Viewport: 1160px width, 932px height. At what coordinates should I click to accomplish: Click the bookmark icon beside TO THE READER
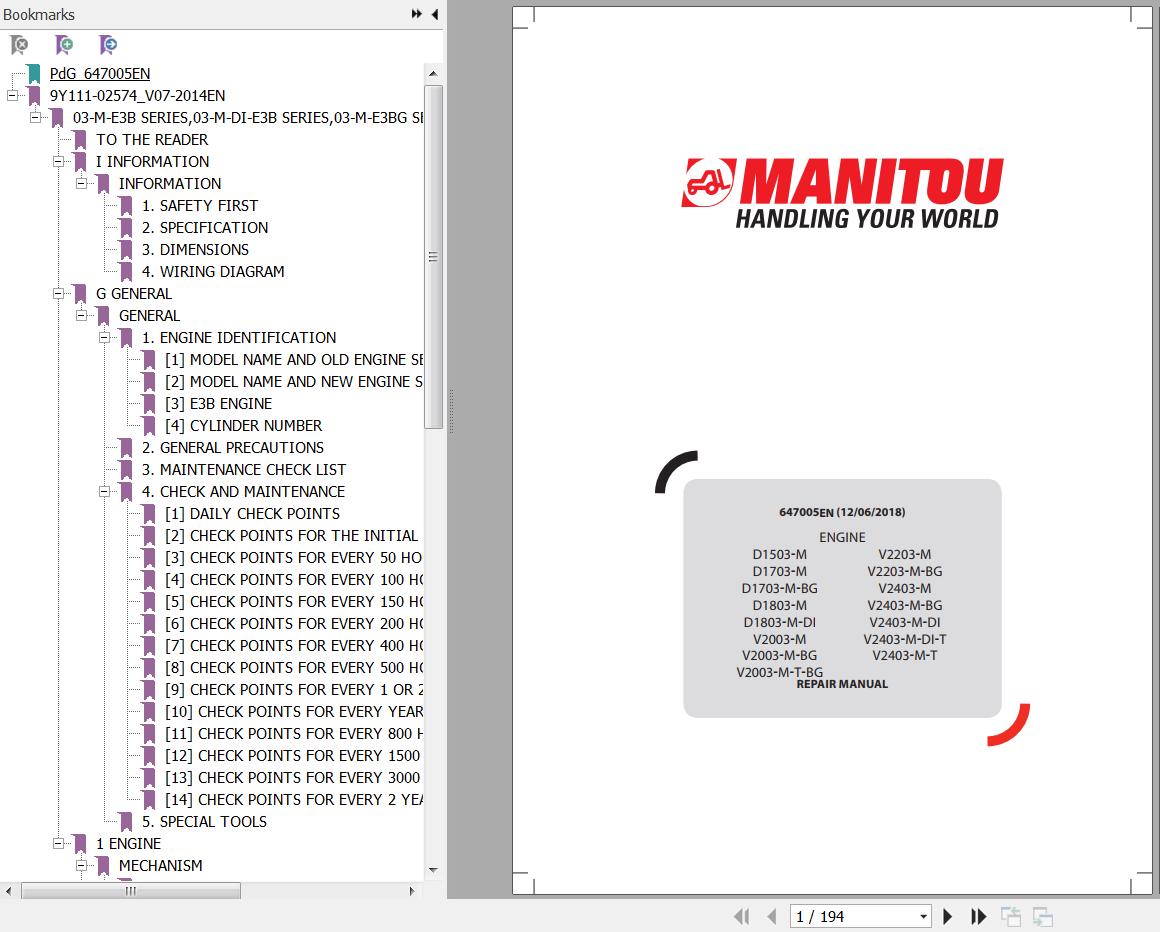[x=80, y=140]
